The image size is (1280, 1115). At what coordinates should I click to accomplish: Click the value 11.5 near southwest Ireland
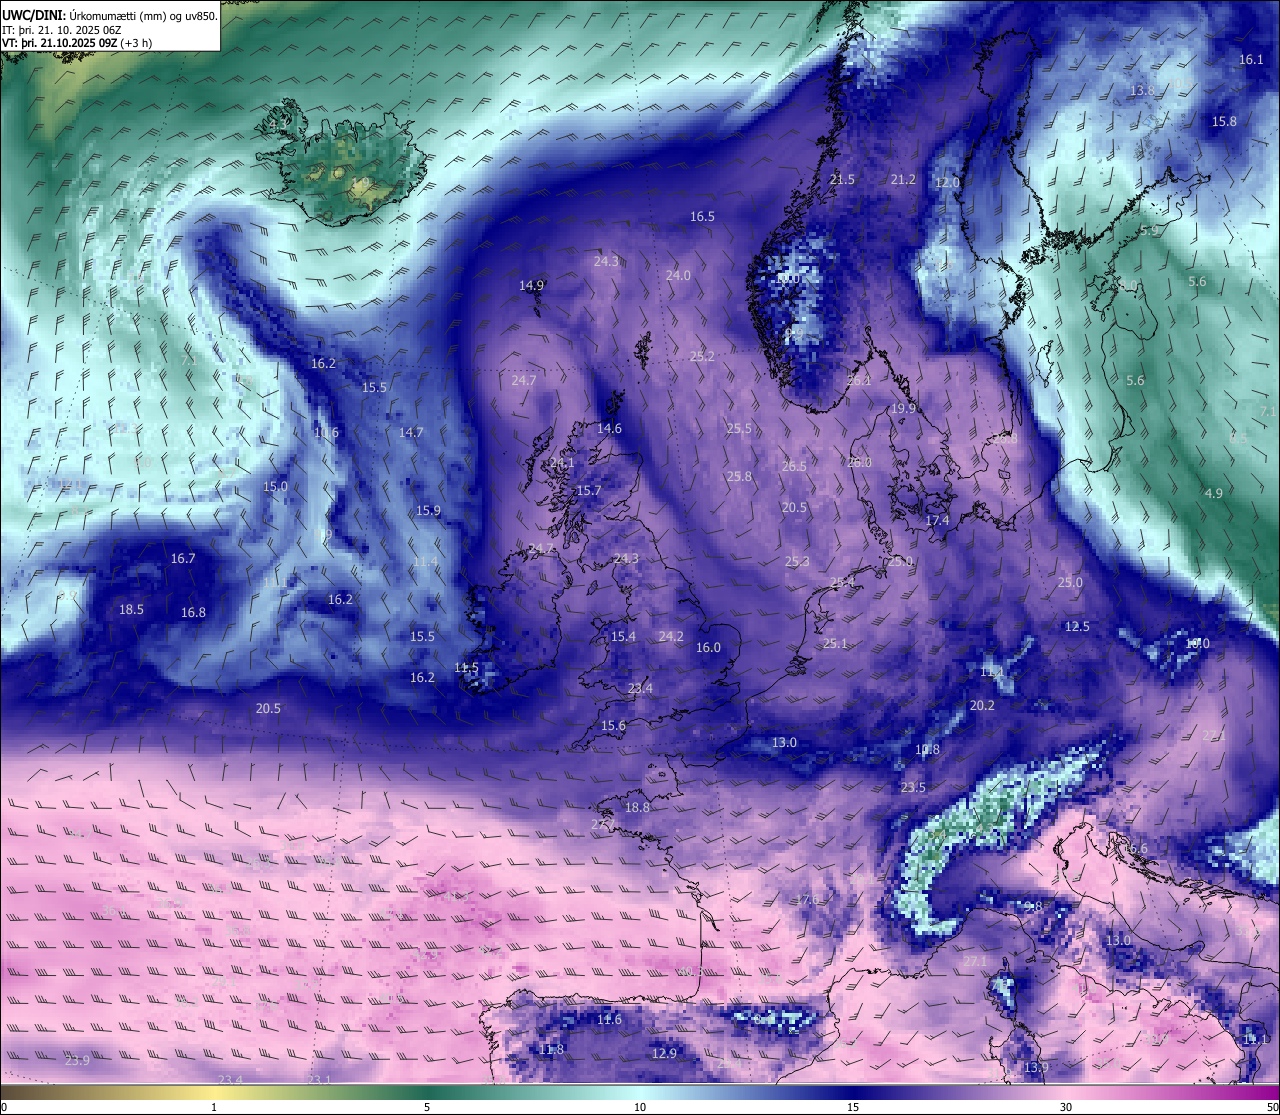coord(466,668)
